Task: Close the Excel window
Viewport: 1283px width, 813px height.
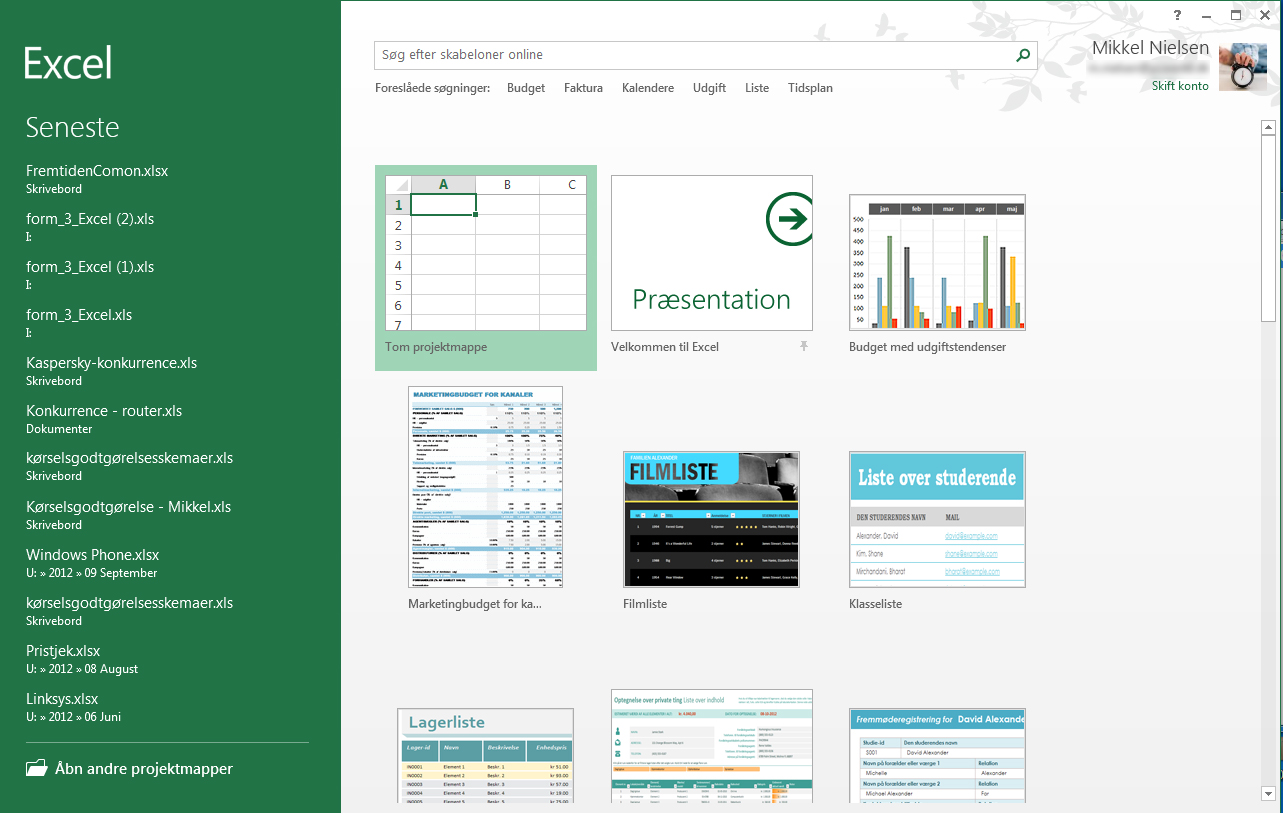Action: coord(1264,15)
